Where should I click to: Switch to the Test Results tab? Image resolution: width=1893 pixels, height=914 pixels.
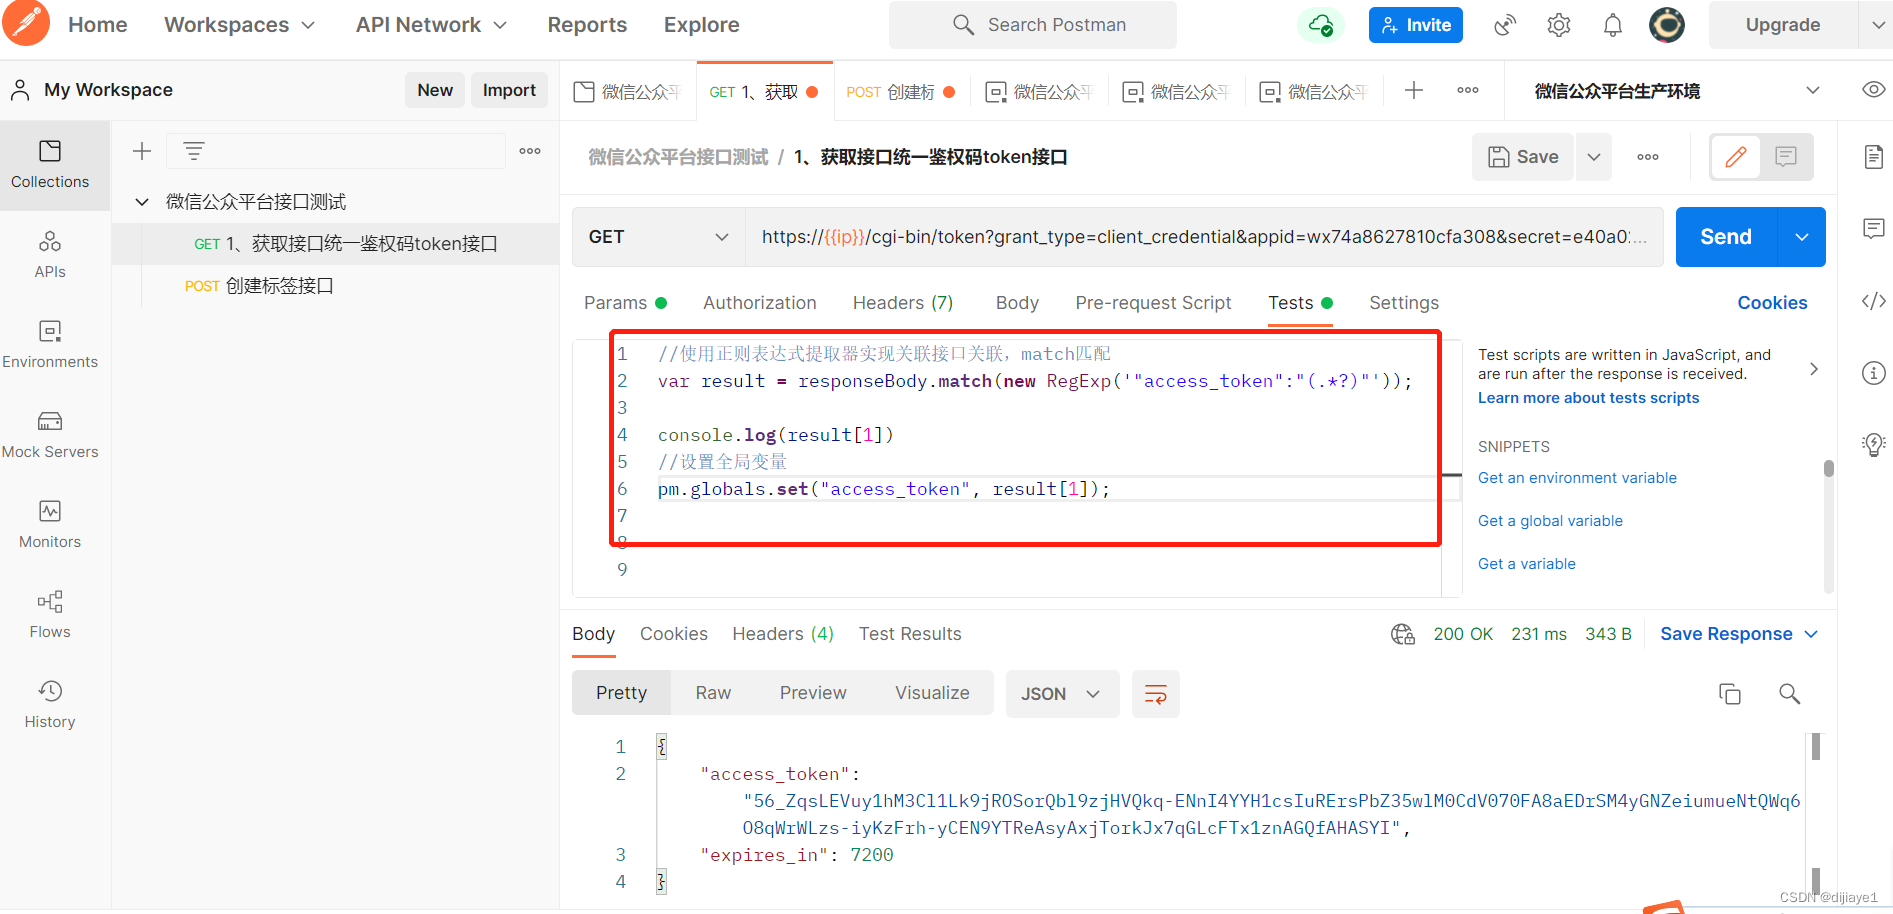pos(910,634)
